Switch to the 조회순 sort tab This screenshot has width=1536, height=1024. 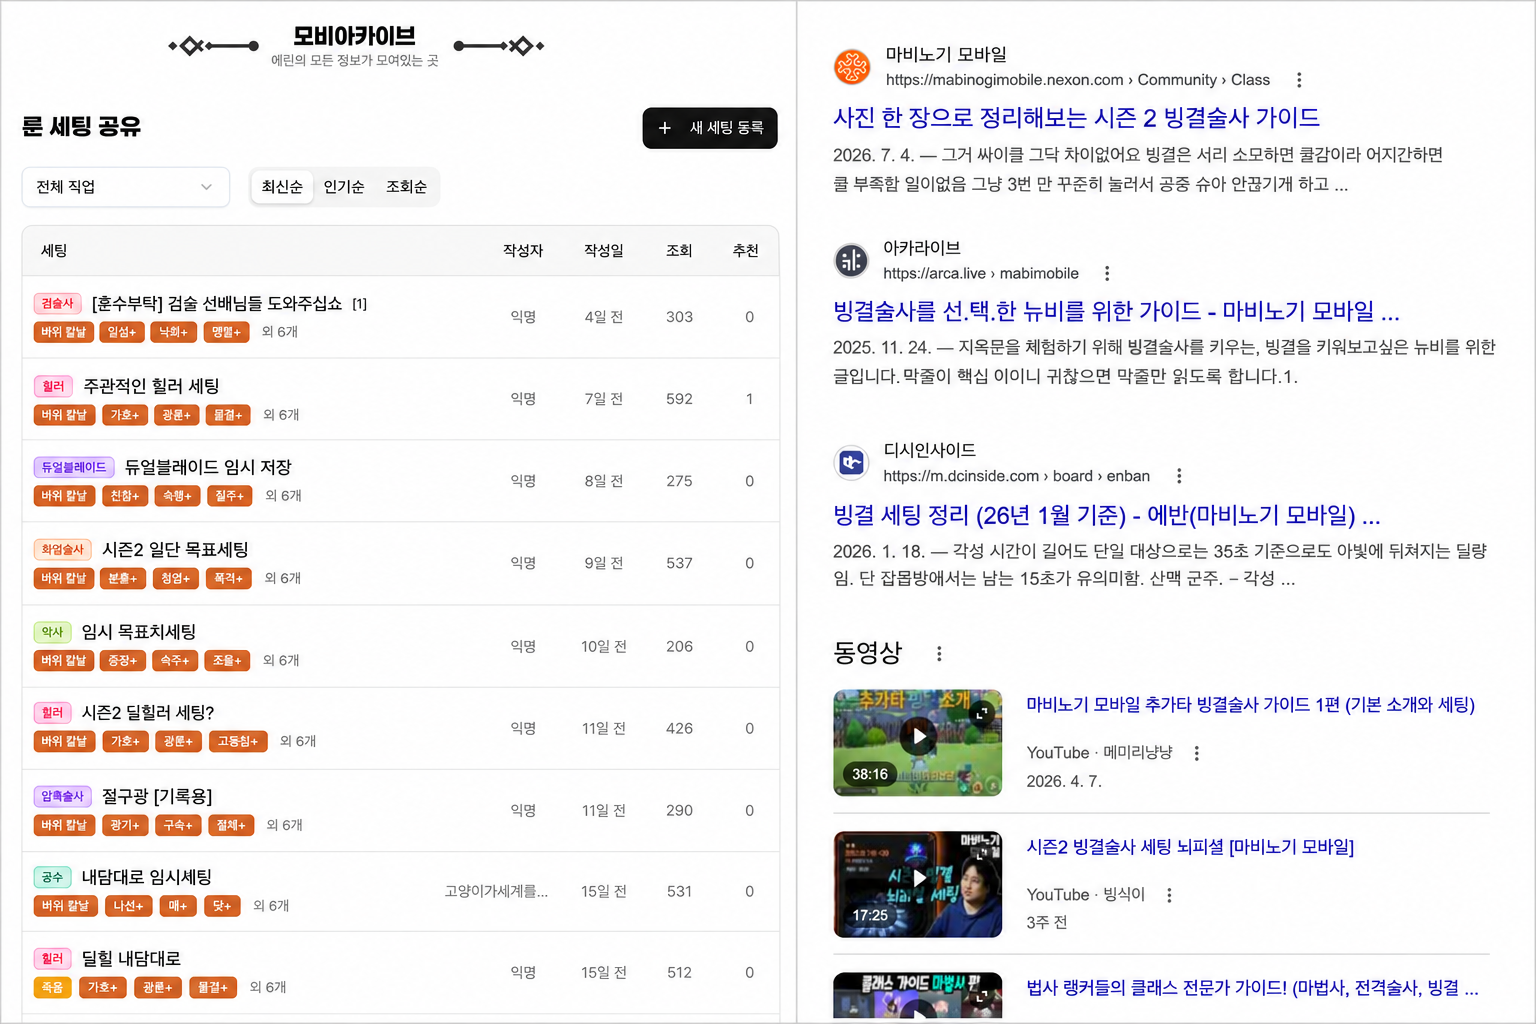coord(406,187)
